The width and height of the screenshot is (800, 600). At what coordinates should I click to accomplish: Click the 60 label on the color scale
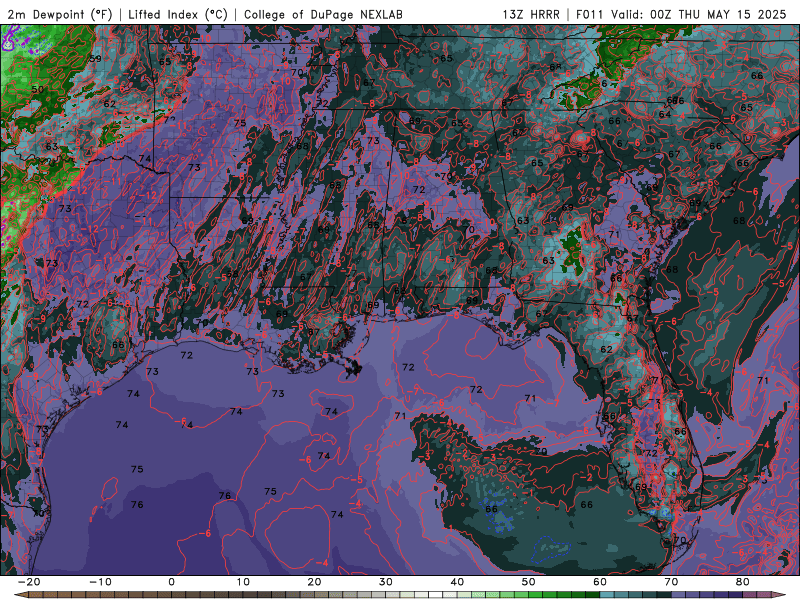600,582
